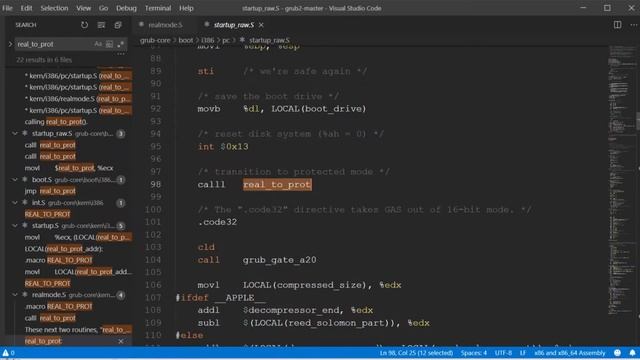This screenshot has height=360, width=640.
Task: Click grub_gate_a20 on line 104
Action: 280,260
